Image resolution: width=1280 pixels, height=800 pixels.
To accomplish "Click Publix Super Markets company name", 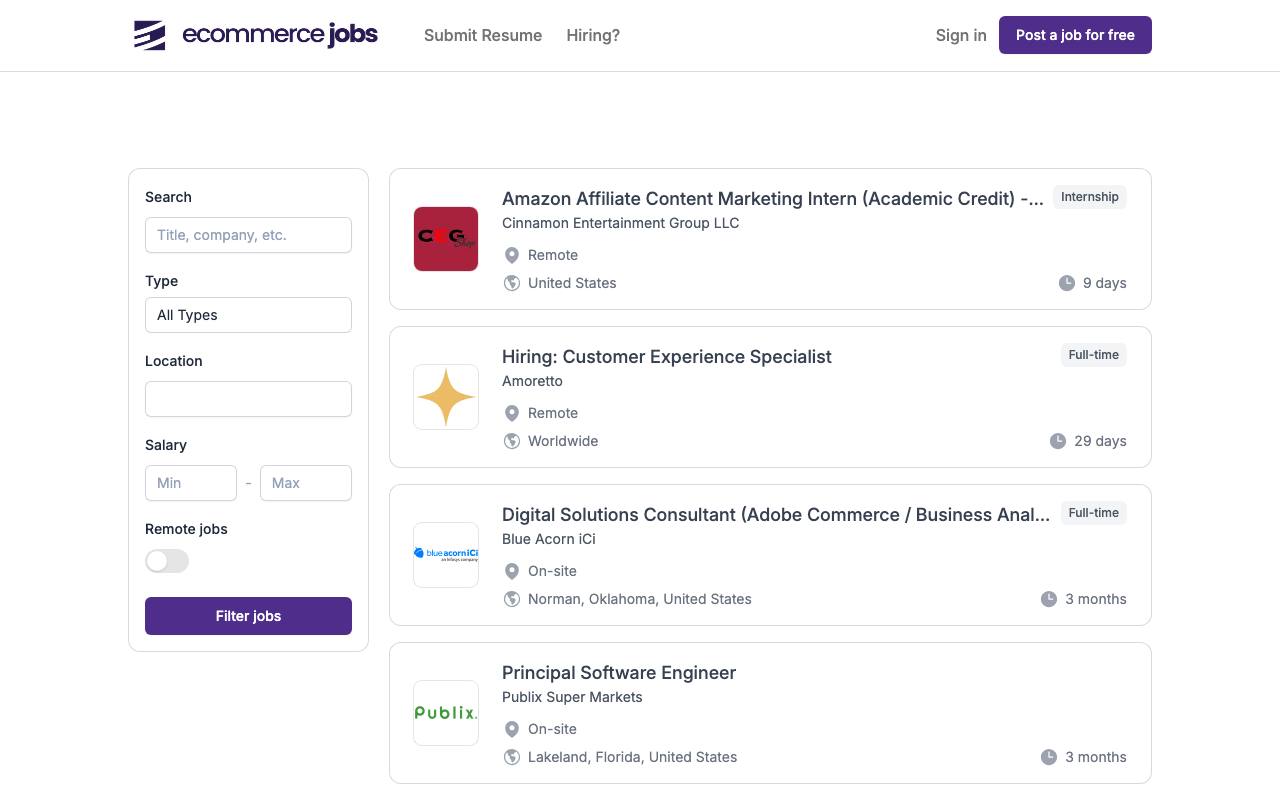I will point(572,697).
